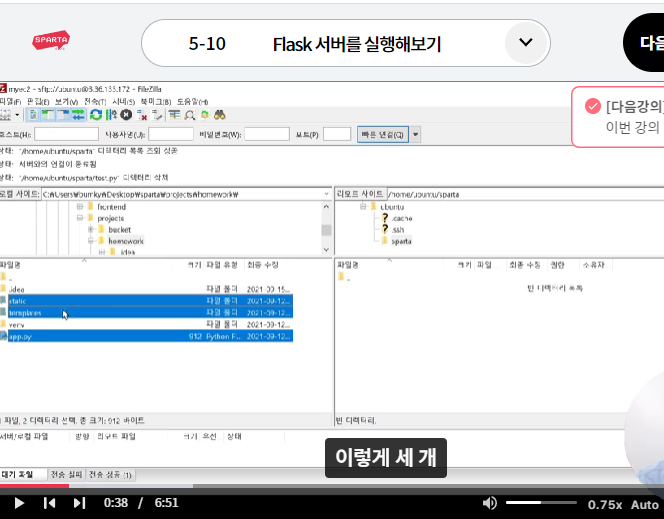Select the .cache folder in remote tree
664x519 pixels.
402,218
